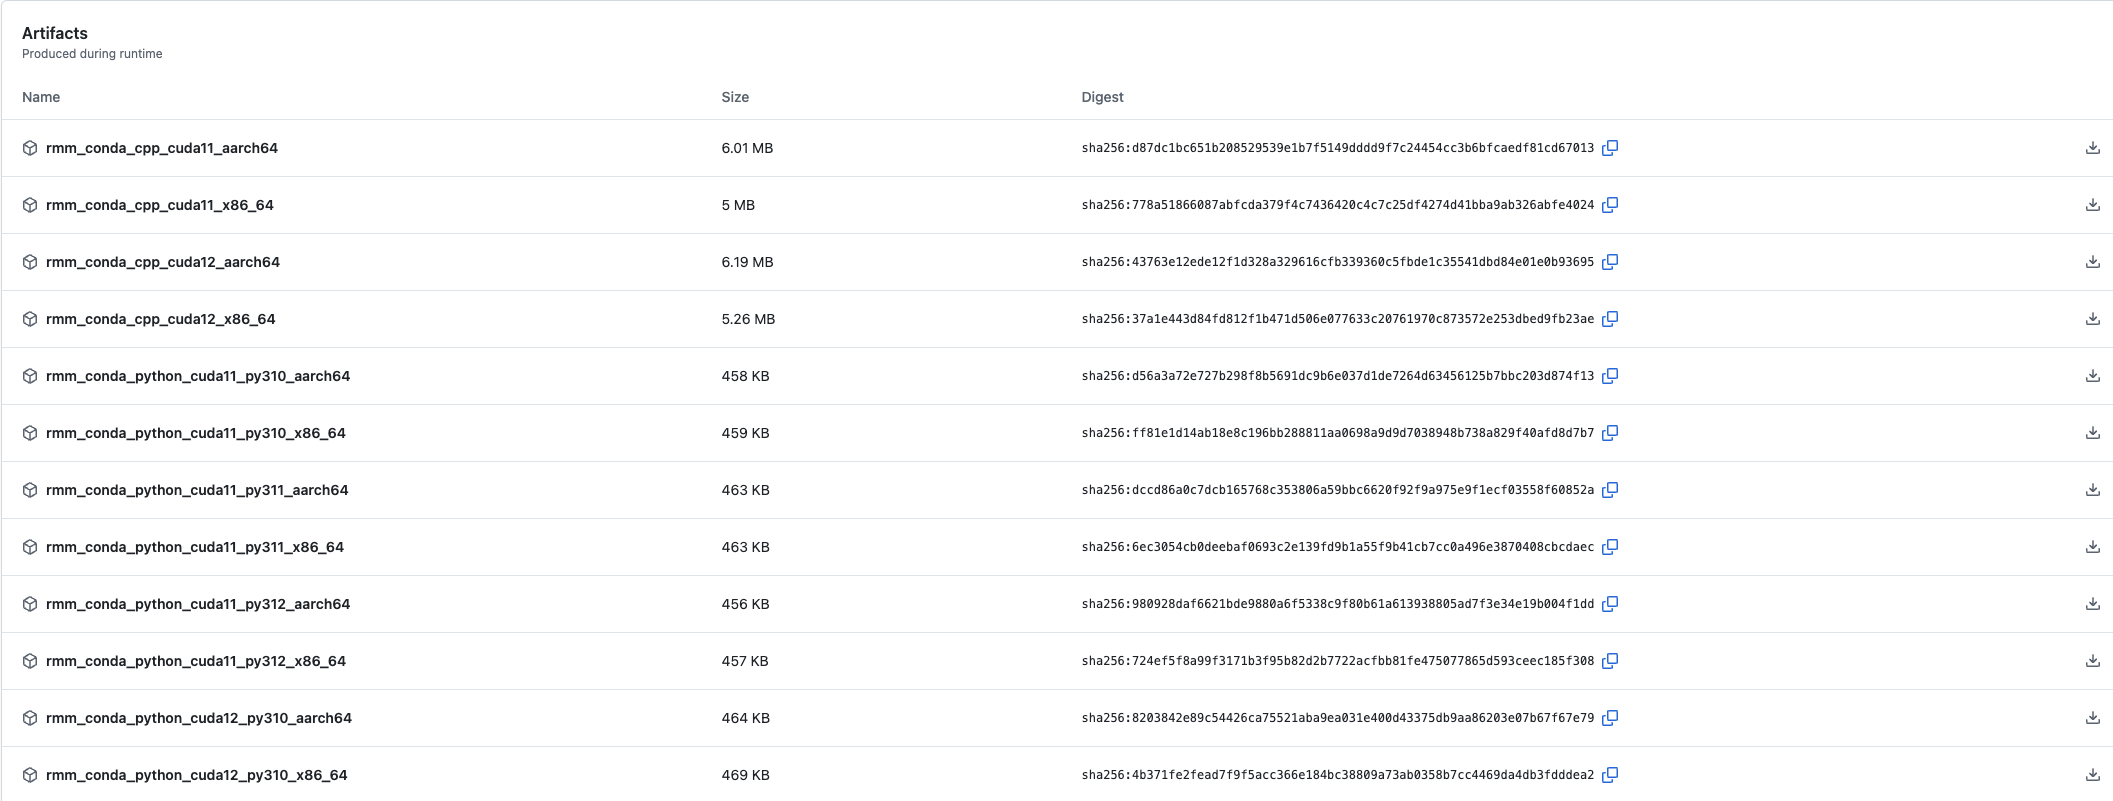
Task: Download the rmm_conda_python_cuda11_py312_x86_64 artifact
Action: point(2092,661)
